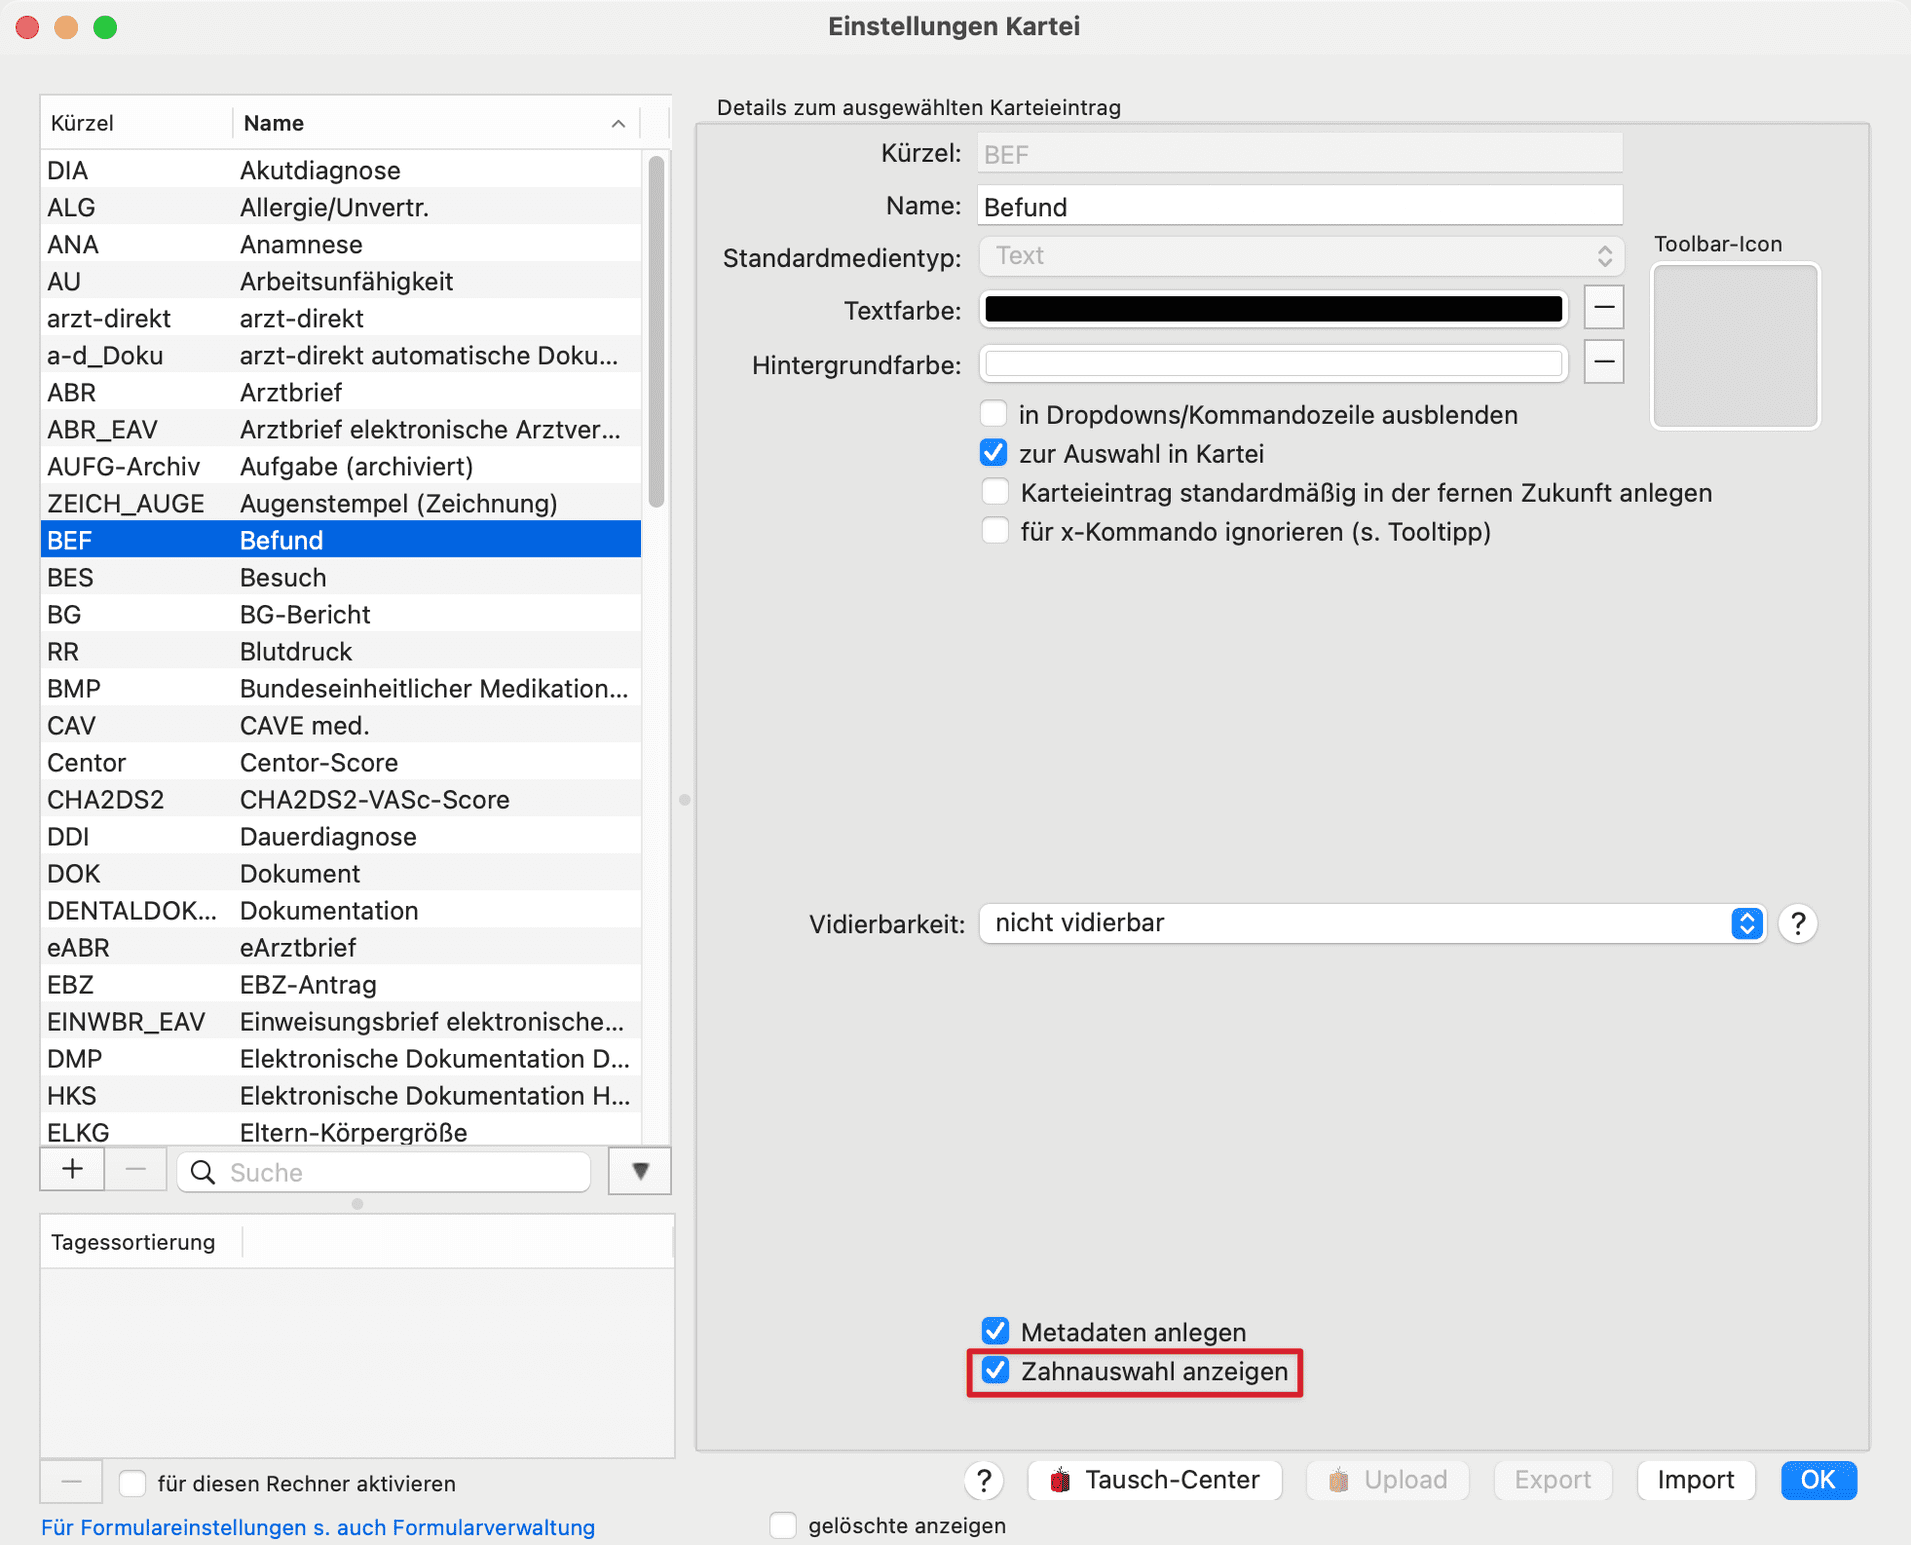Focus the Suche search field

[384, 1172]
